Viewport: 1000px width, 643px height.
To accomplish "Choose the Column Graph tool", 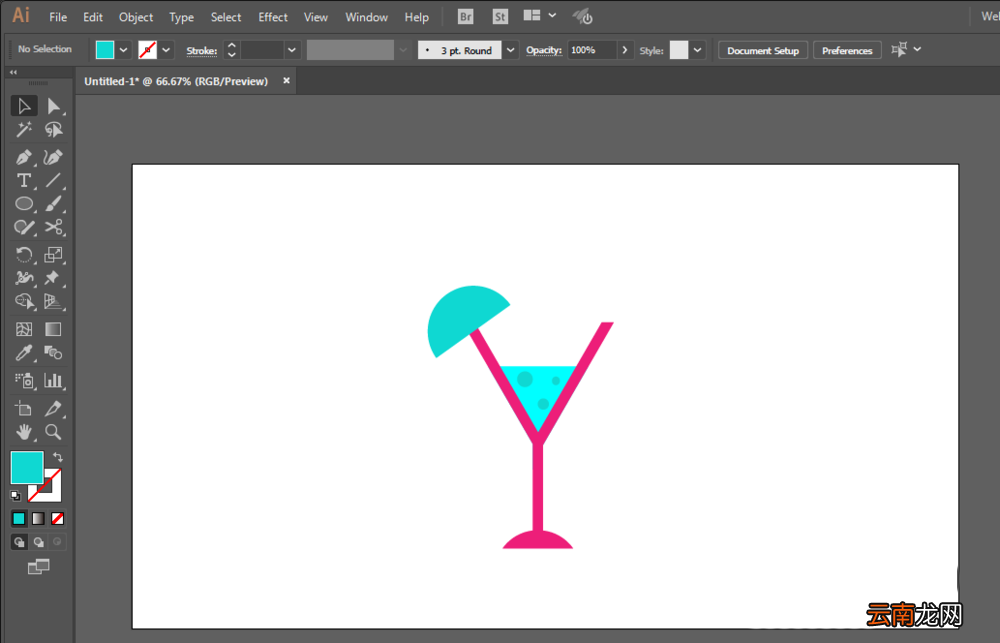I will pos(54,381).
